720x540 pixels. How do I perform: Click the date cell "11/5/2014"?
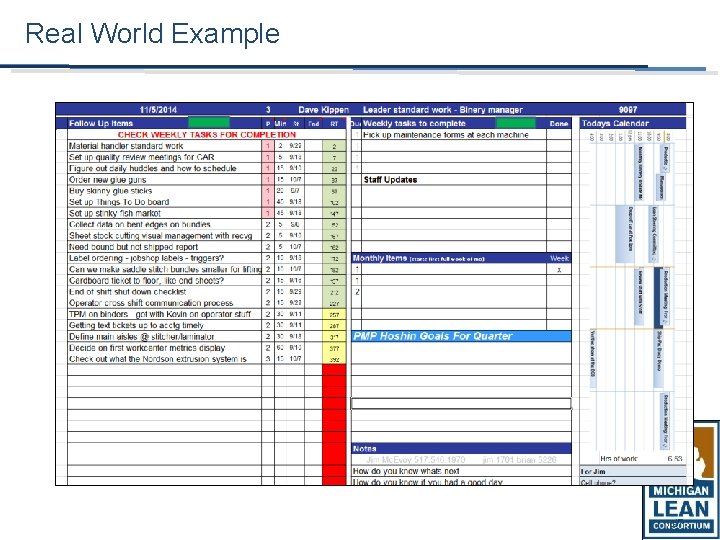click(x=158, y=110)
